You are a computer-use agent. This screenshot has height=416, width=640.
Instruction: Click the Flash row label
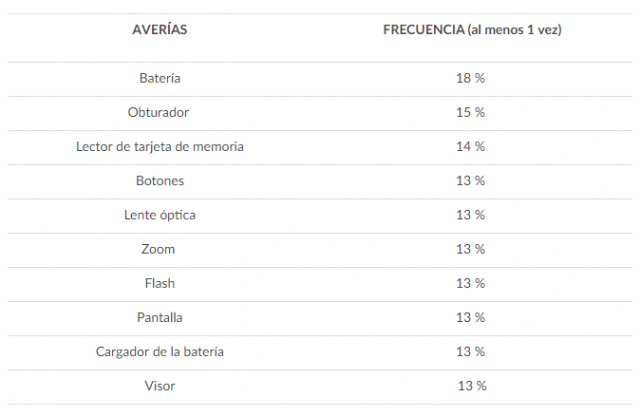pyautogui.click(x=160, y=283)
